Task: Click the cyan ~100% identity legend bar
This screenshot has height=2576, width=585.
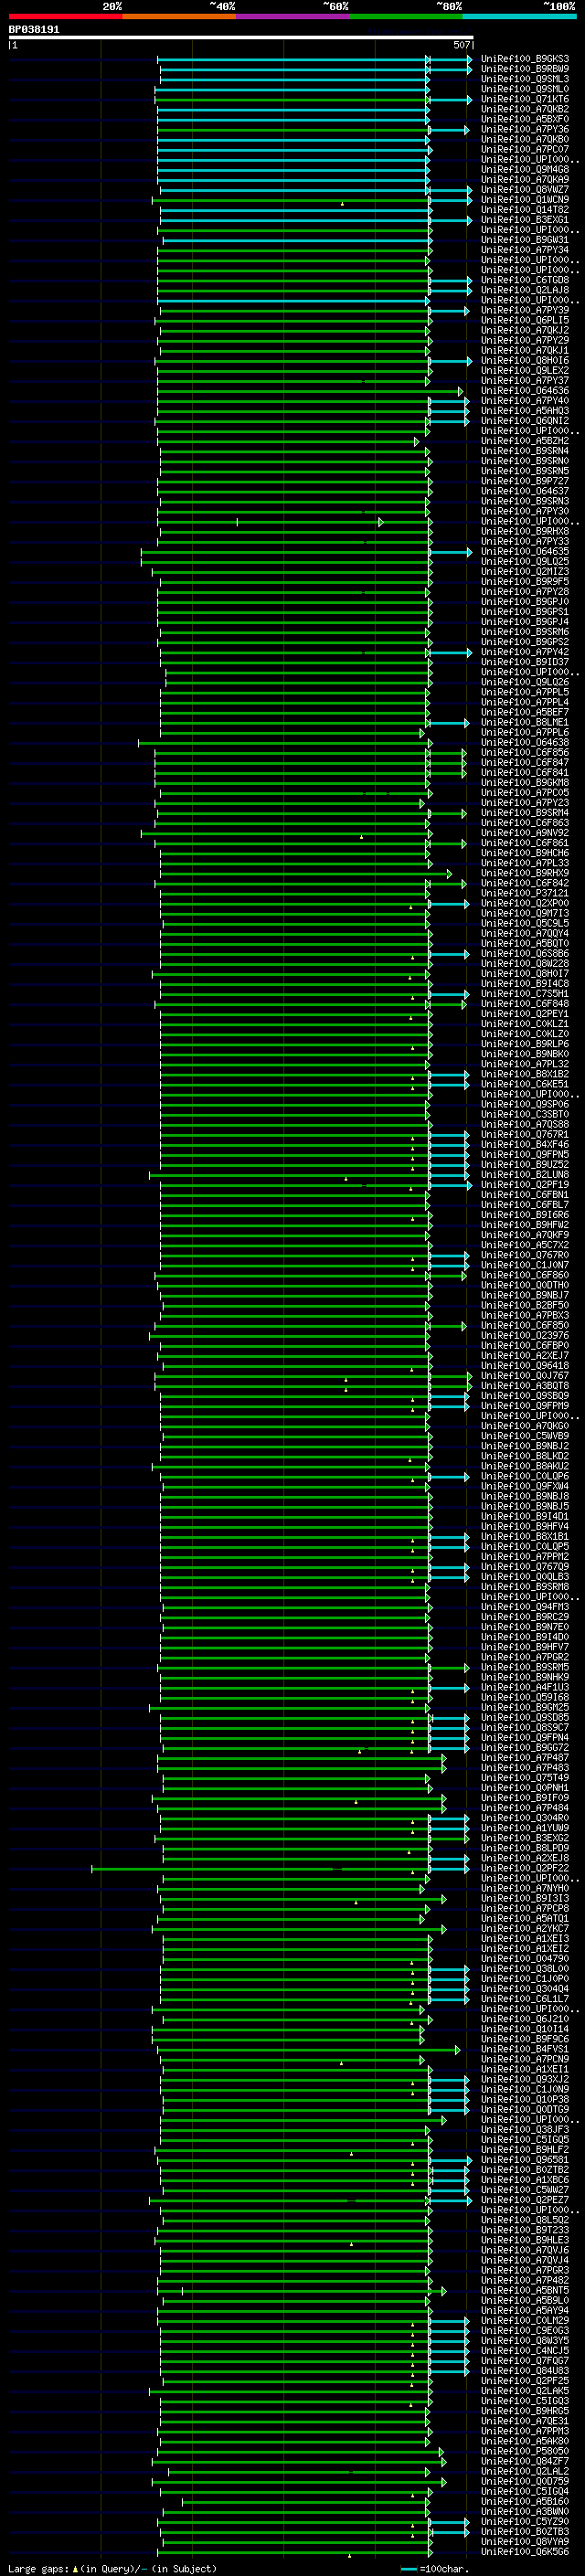Action: (x=519, y=16)
